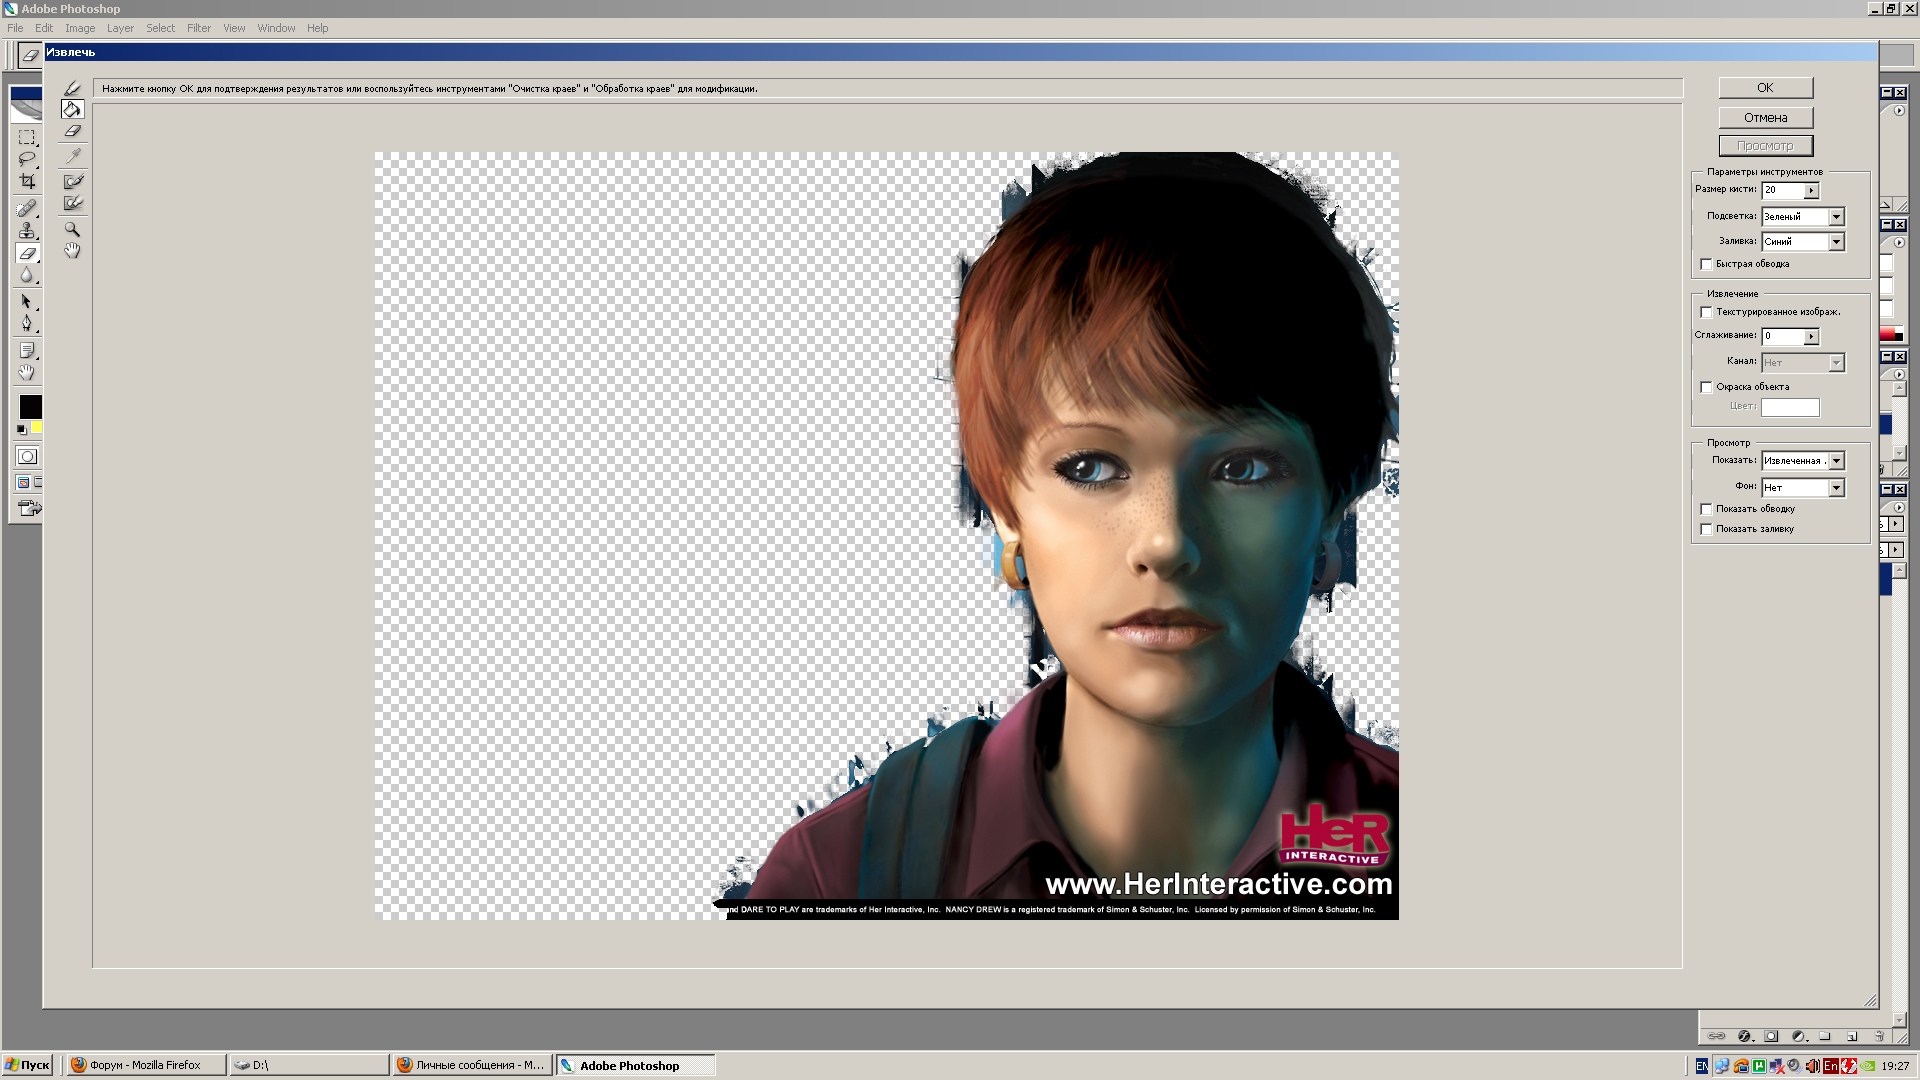1920x1080 pixels.
Task: Select the Zoom magnifier tool
Action: tap(72, 229)
